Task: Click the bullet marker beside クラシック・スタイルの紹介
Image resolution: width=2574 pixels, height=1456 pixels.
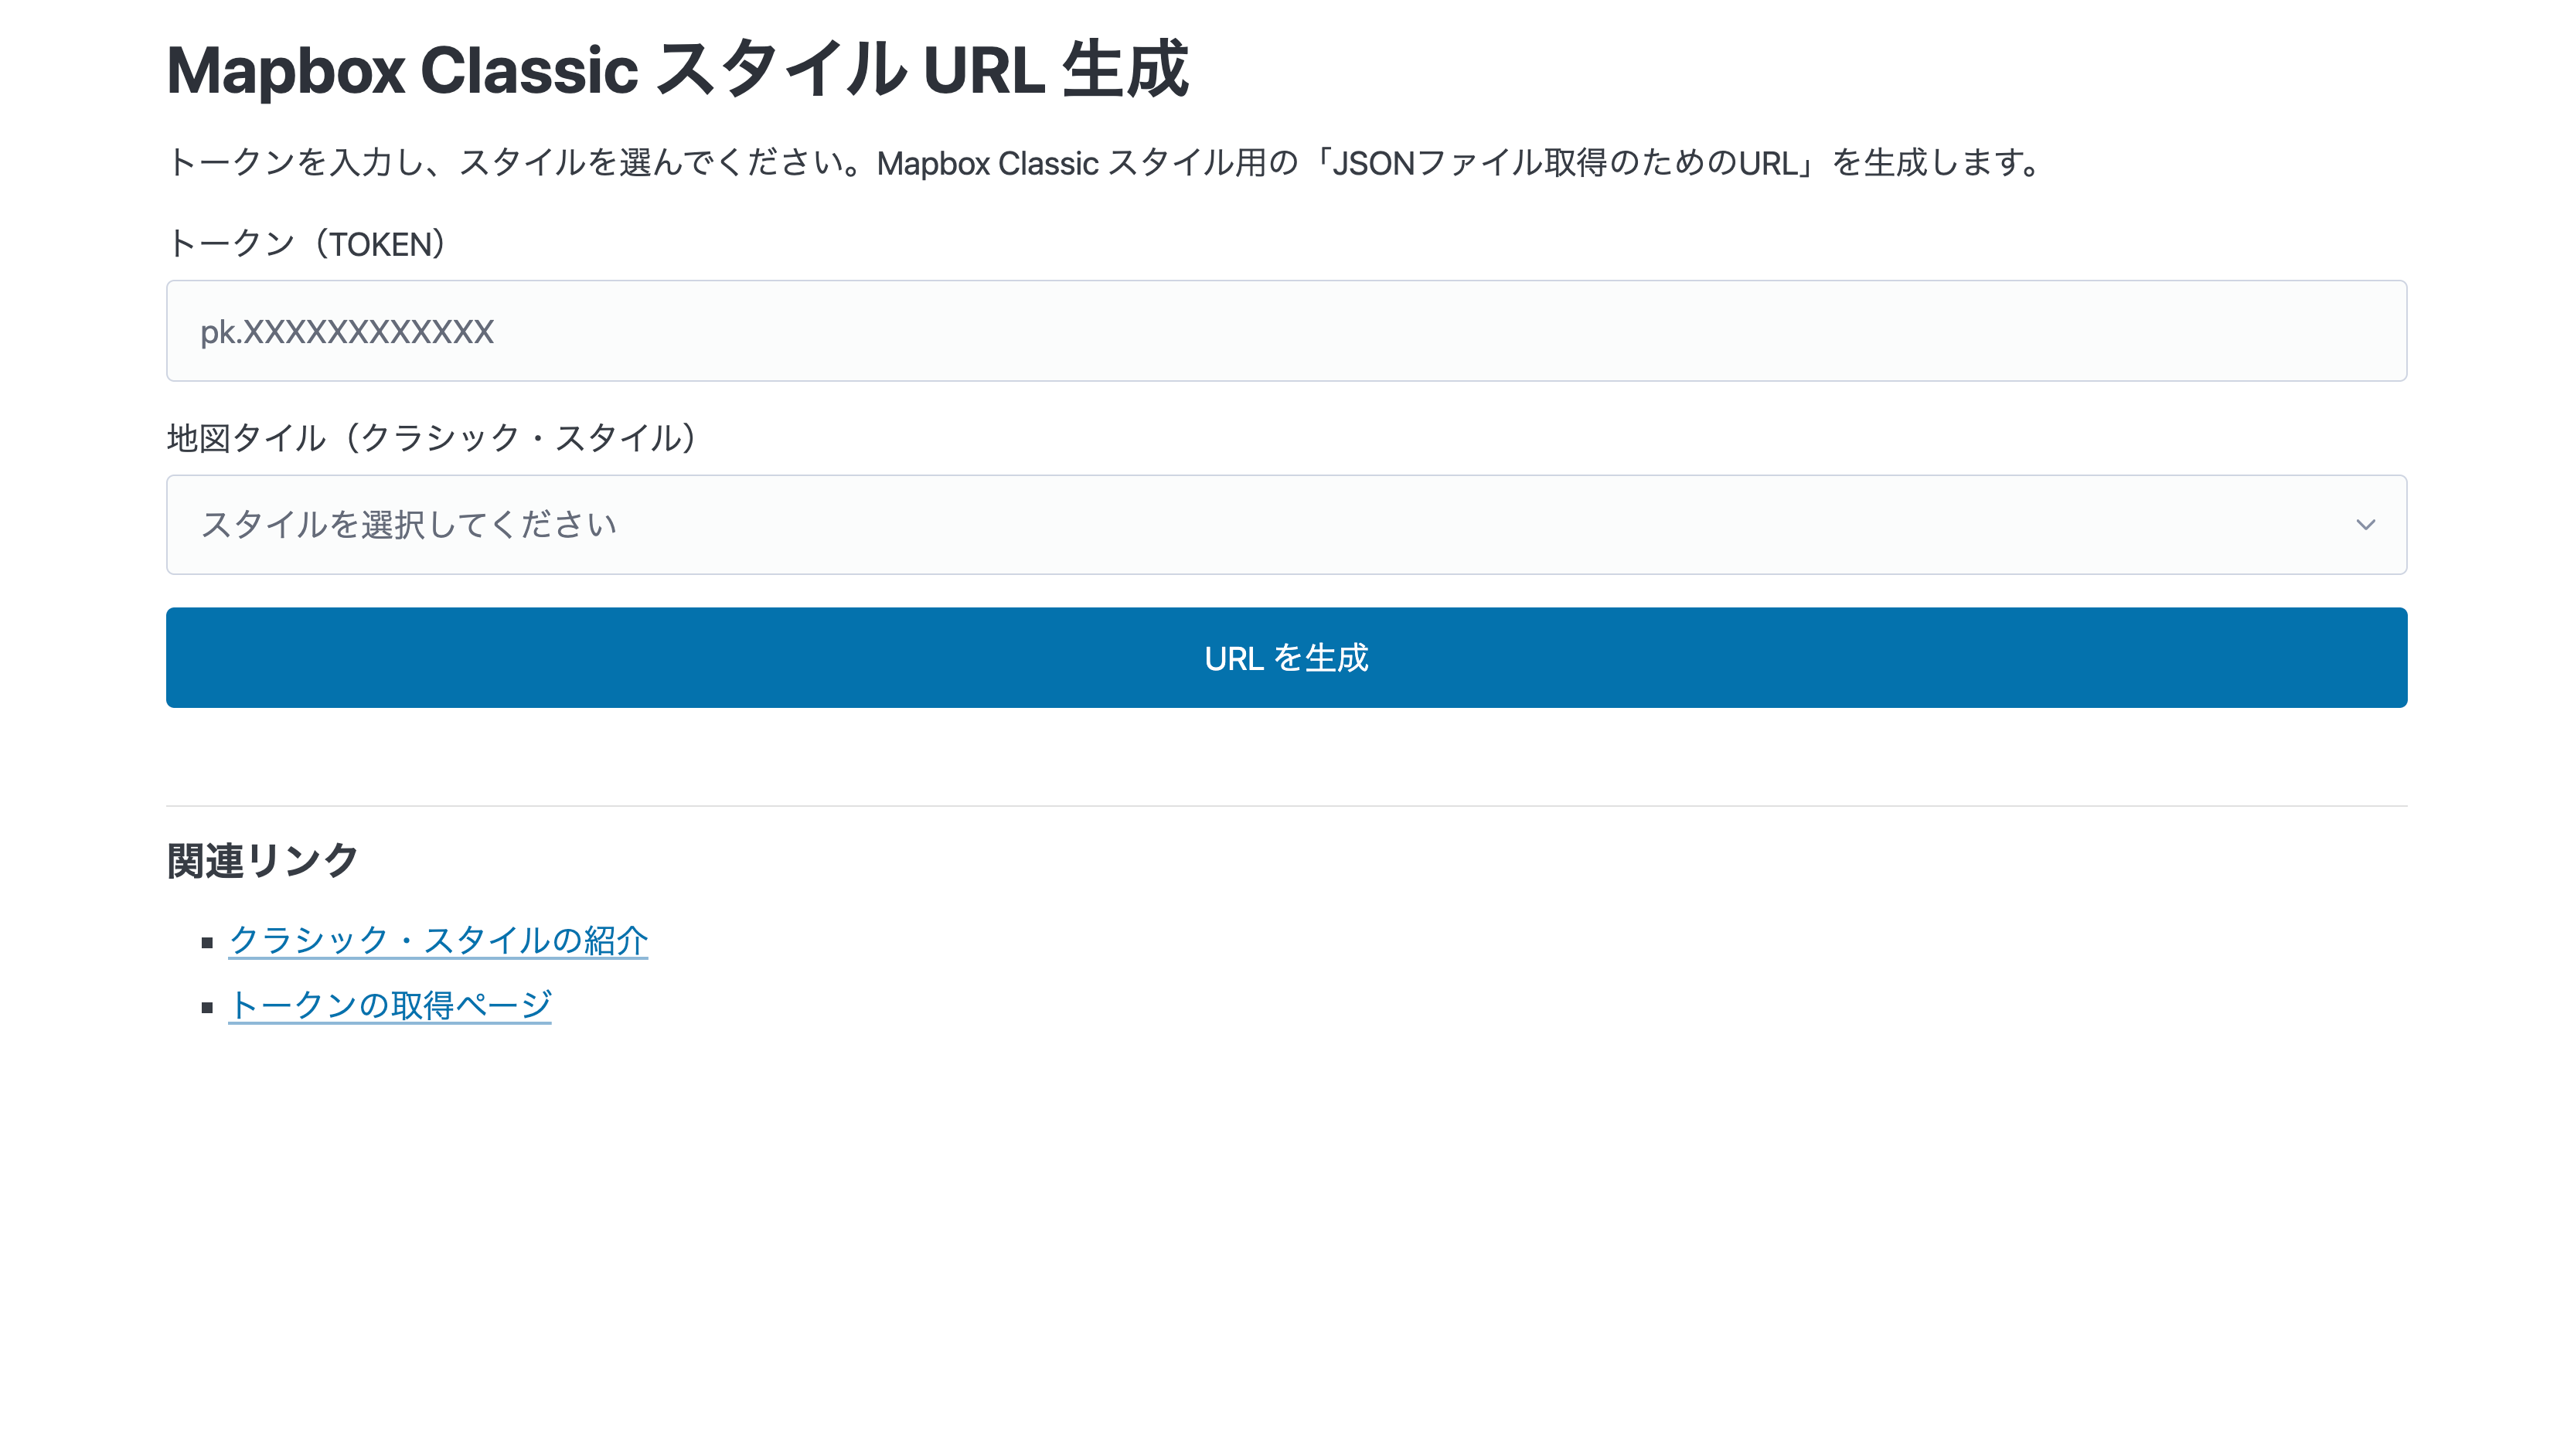Action: click(207, 941)
